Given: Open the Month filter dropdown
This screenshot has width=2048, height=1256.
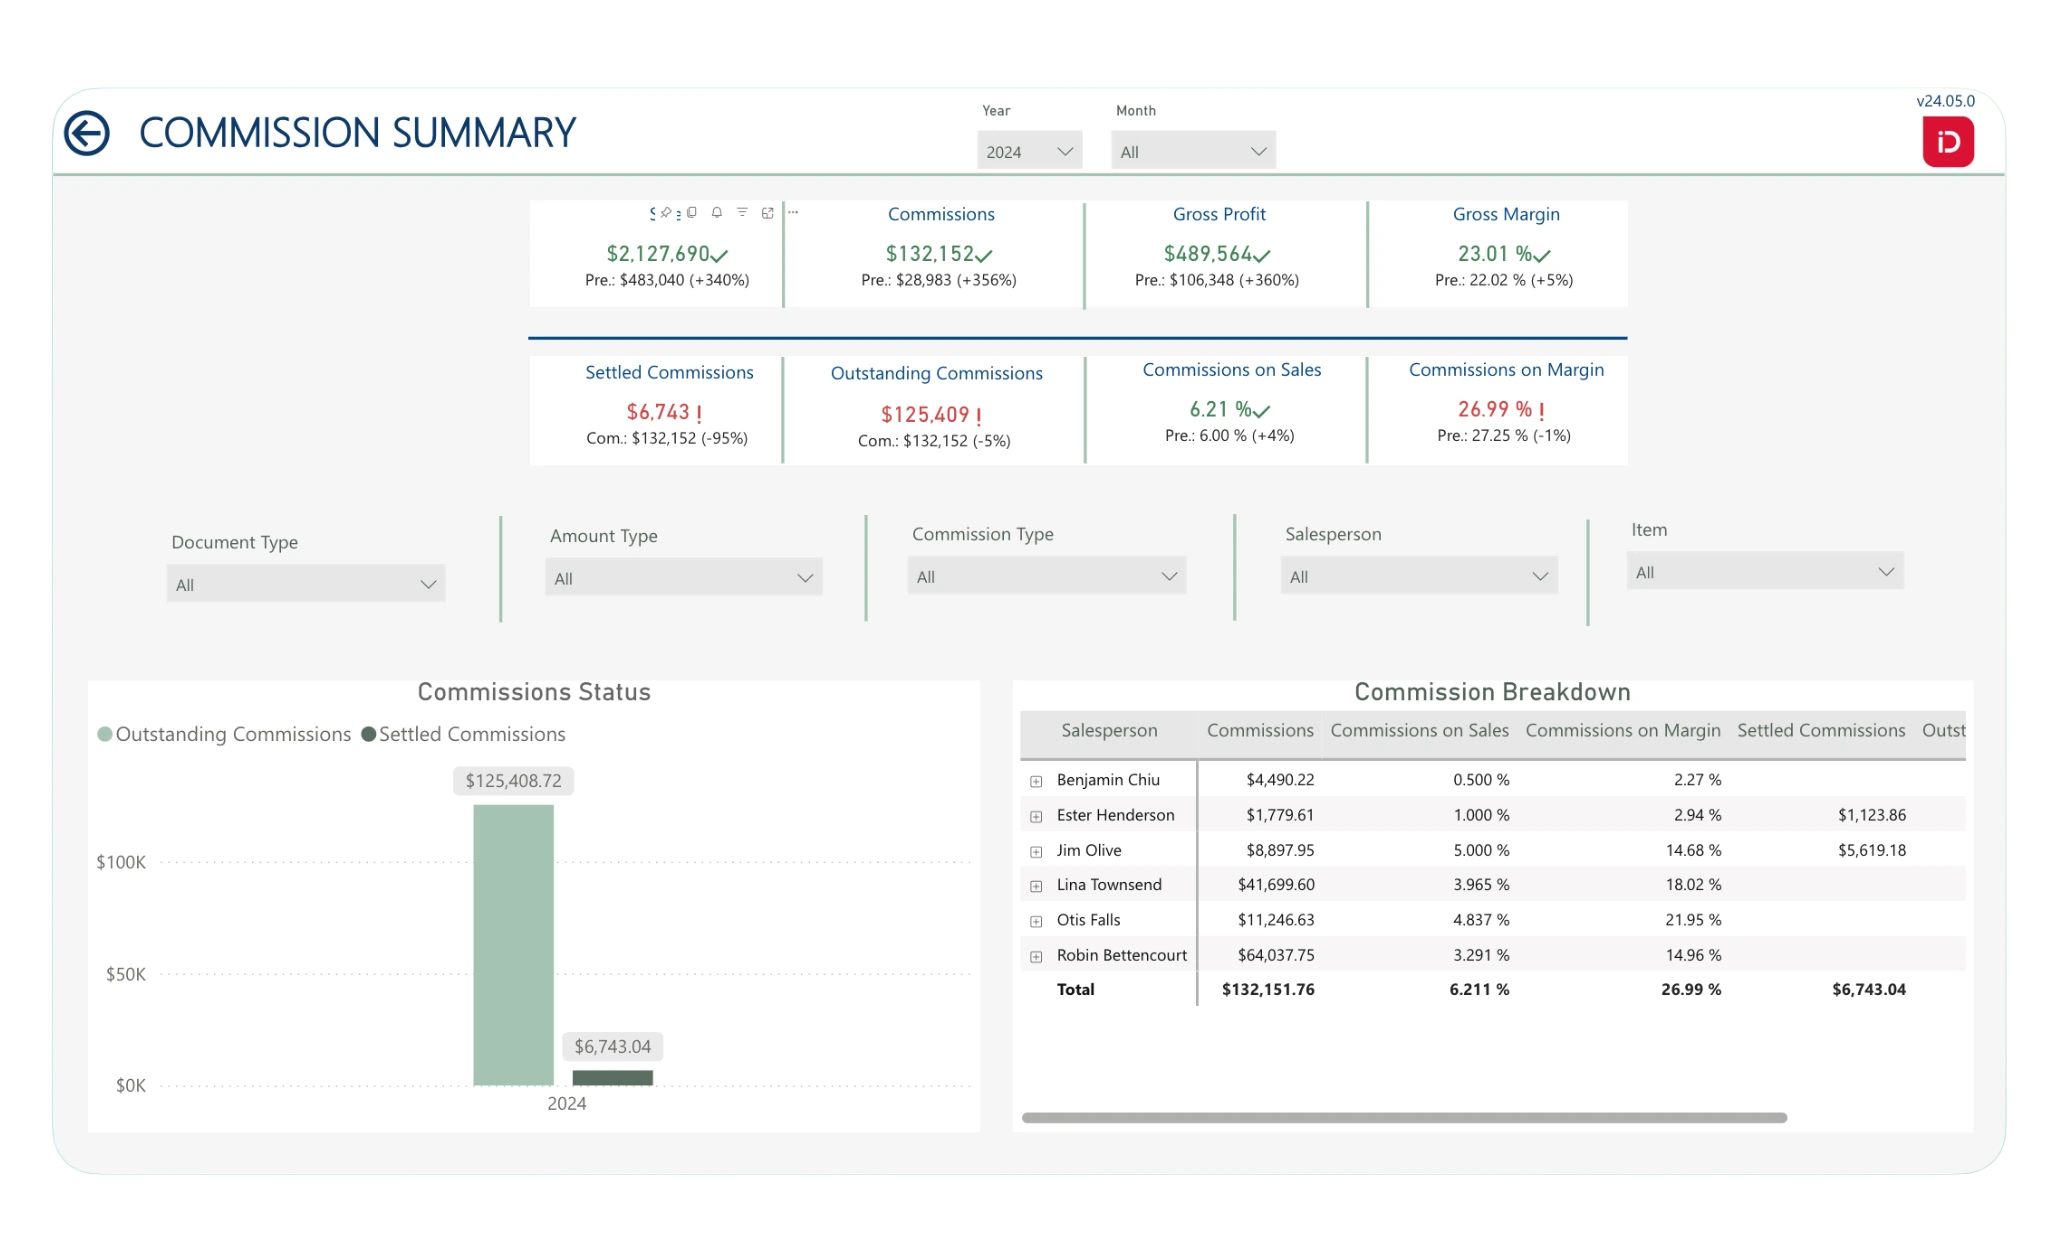Looking at the screenshot, I should [x=1192, y=151].
